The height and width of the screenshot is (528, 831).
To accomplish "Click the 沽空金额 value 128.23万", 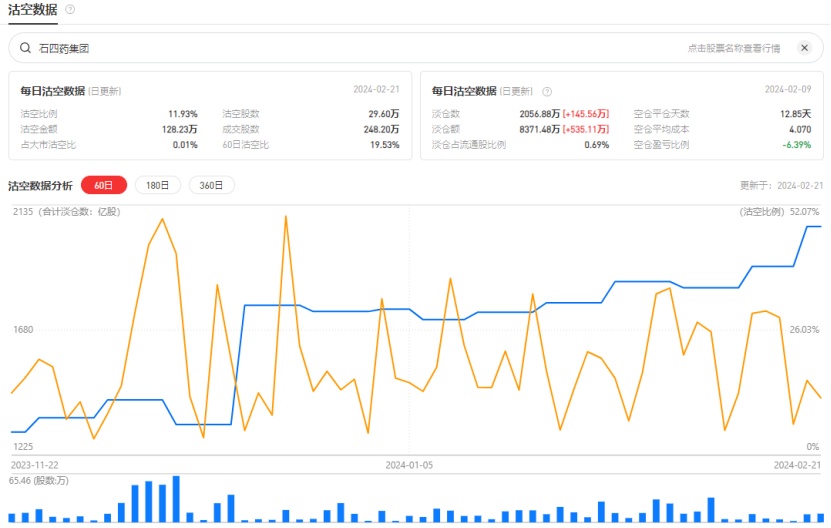I will point(180,129).
